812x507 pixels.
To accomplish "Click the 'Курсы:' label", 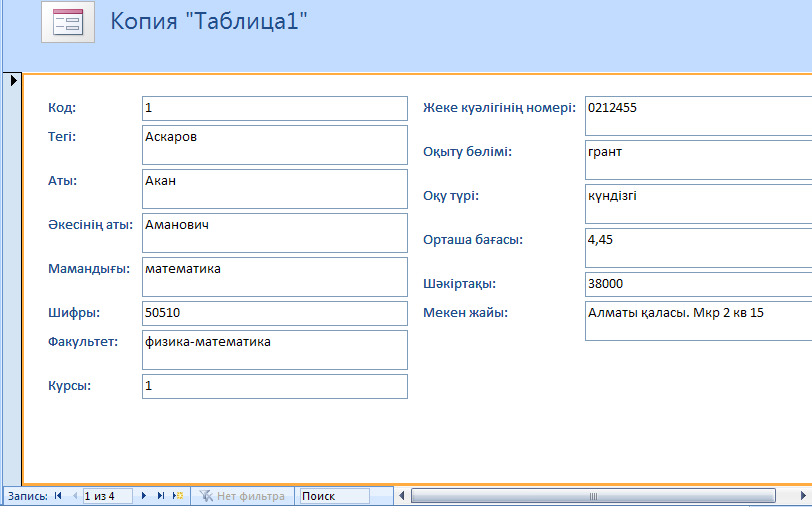I will pos(69,386).
